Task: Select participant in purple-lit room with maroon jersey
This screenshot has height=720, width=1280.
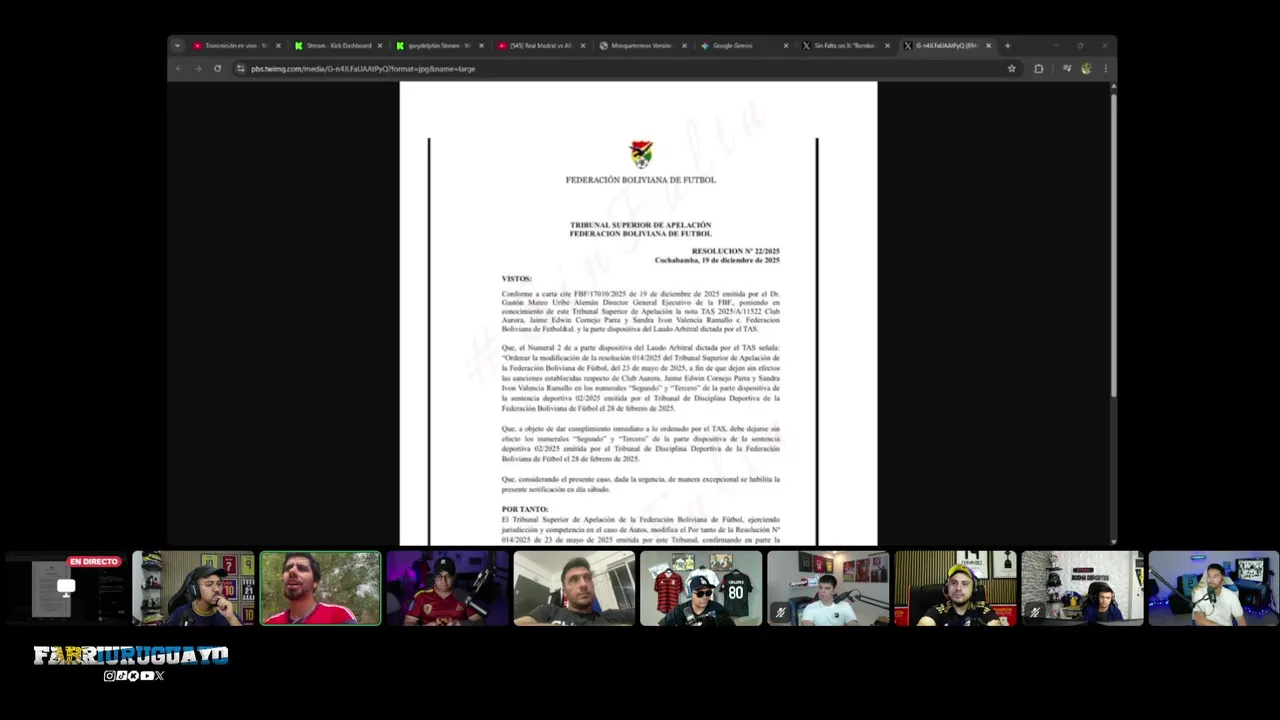Action: (x=447, y=588)
